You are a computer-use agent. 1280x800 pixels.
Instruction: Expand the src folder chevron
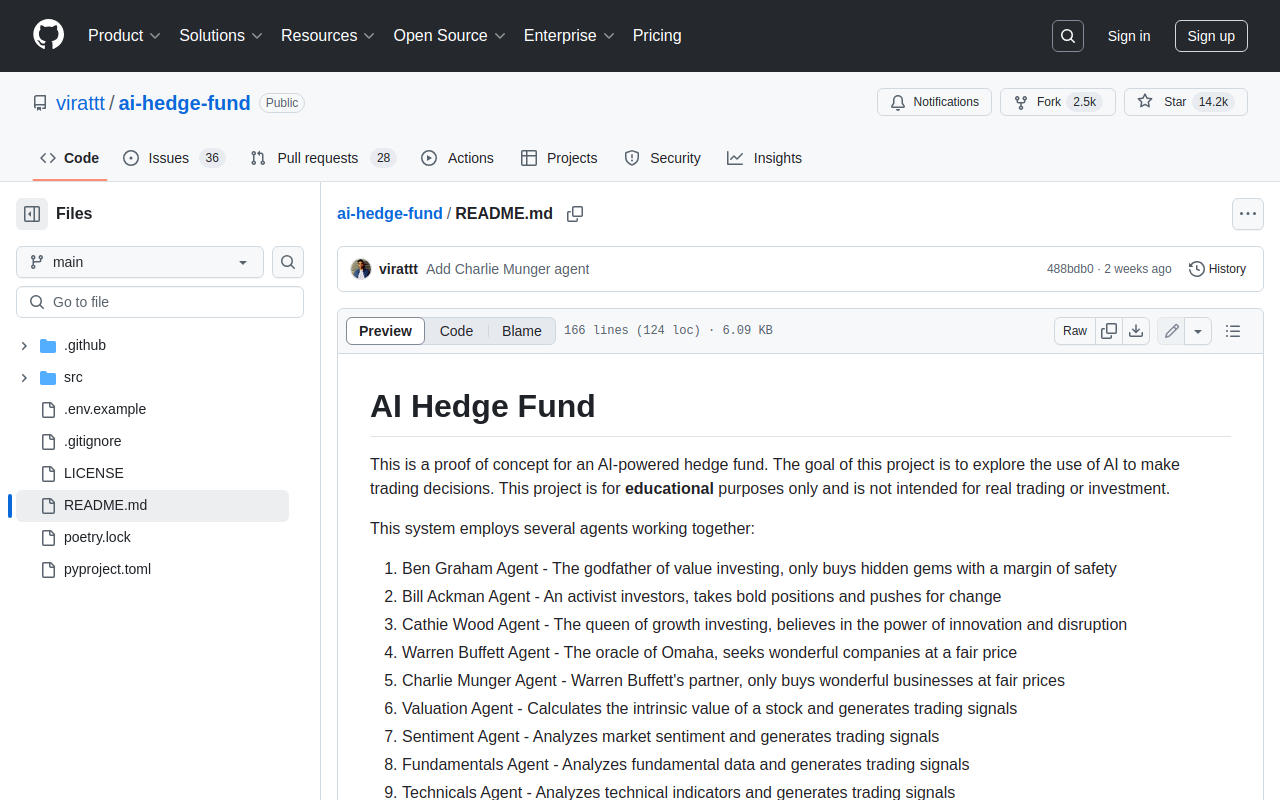(24, 378)
